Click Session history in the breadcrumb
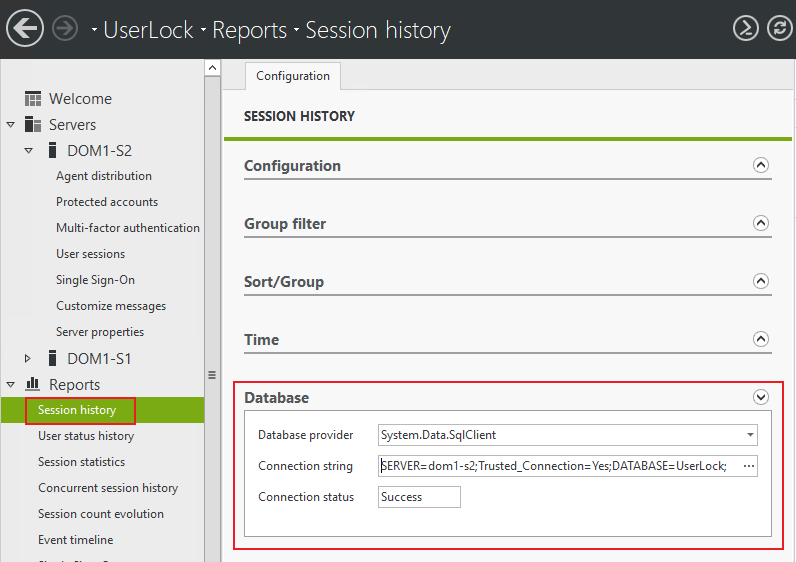Viewport: 796px width, 562px height. 378,30
